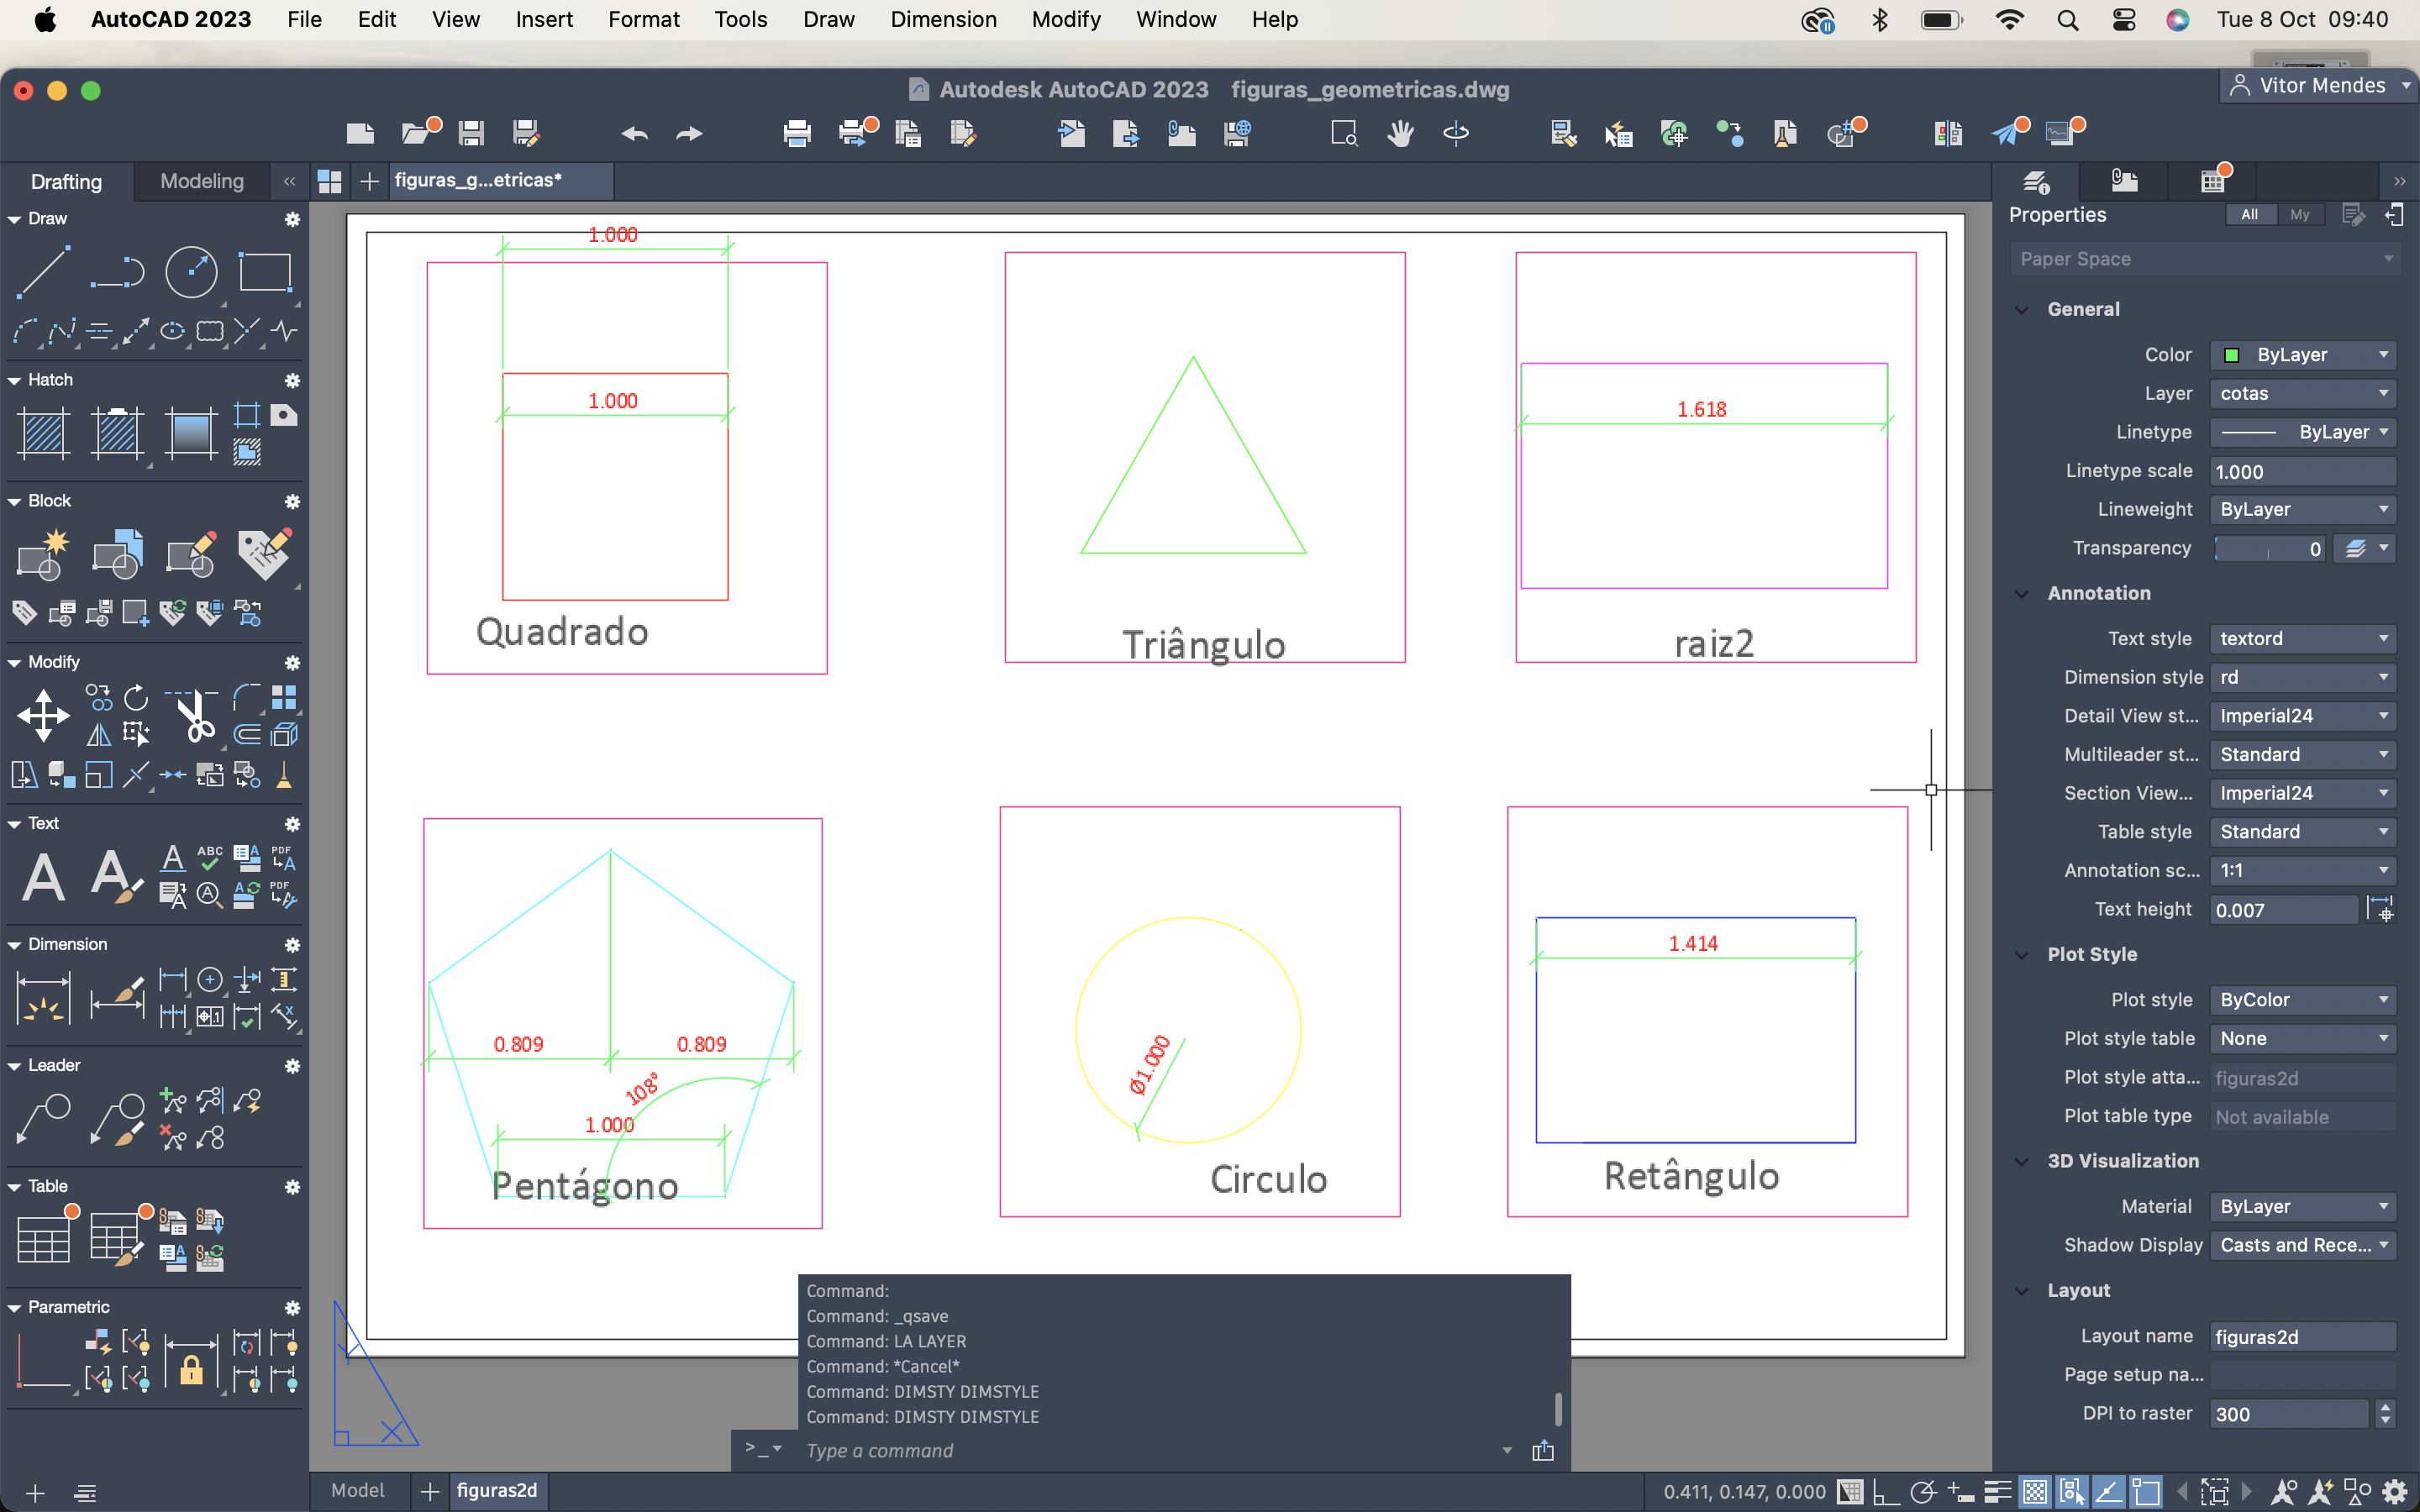
Task: Click the Save drawing icon
Action: [x=471, y=133]
